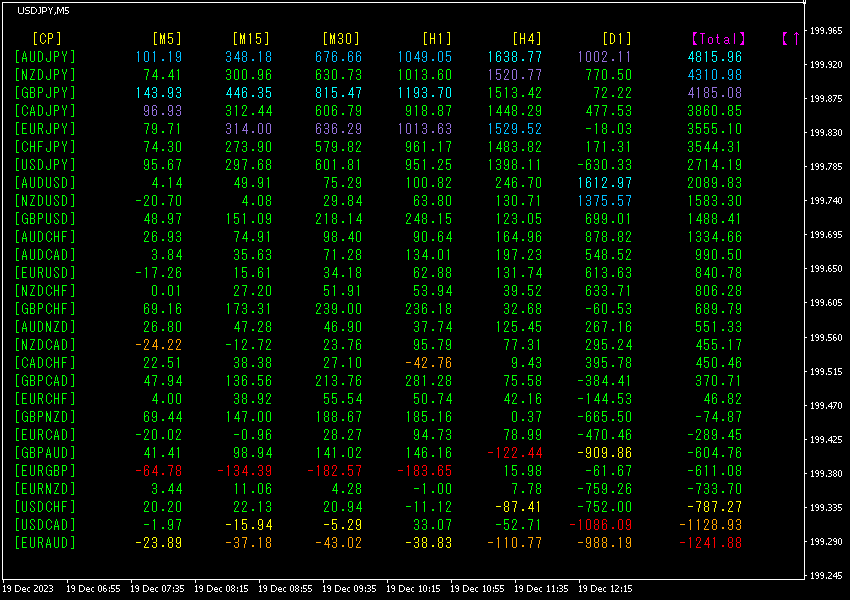
Task: Click the [GBPCAD] pair label
Action: click(45, 380)
